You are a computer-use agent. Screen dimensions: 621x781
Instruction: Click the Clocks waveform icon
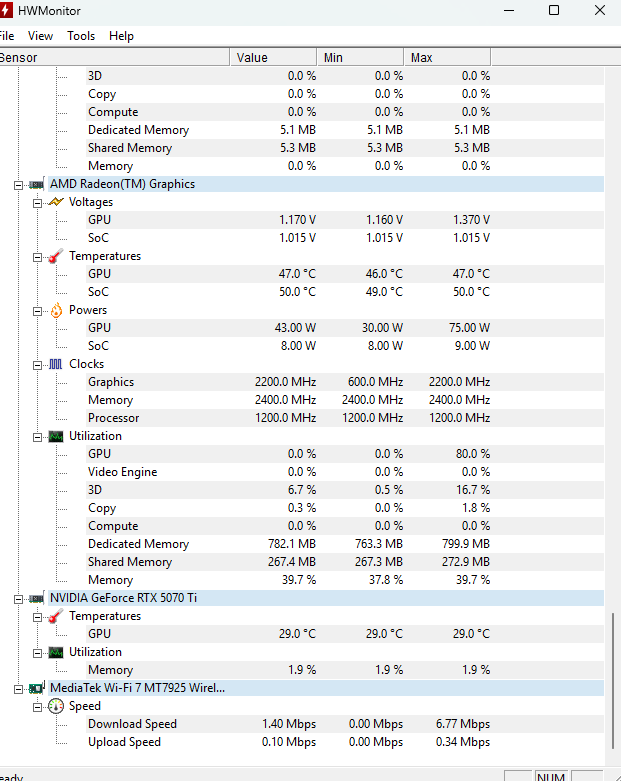coord(56,364)
